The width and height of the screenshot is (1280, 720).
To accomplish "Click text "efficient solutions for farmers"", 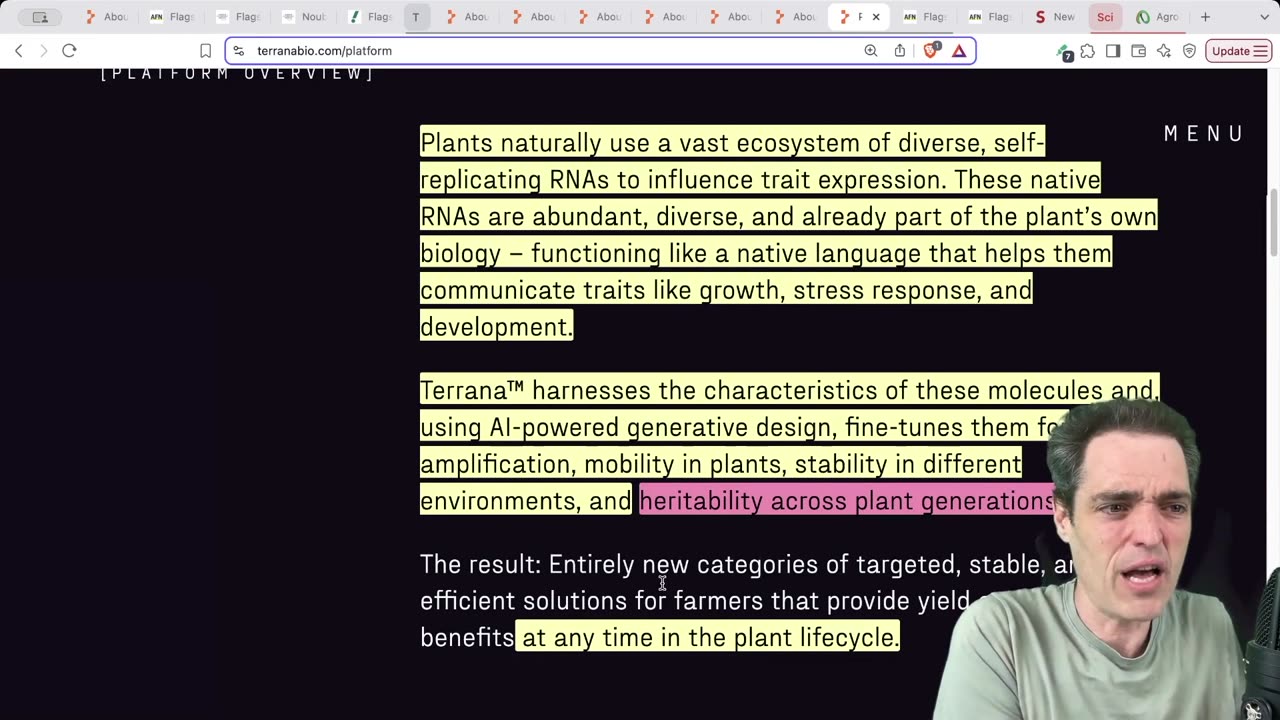I will click(x=591, y=601).
